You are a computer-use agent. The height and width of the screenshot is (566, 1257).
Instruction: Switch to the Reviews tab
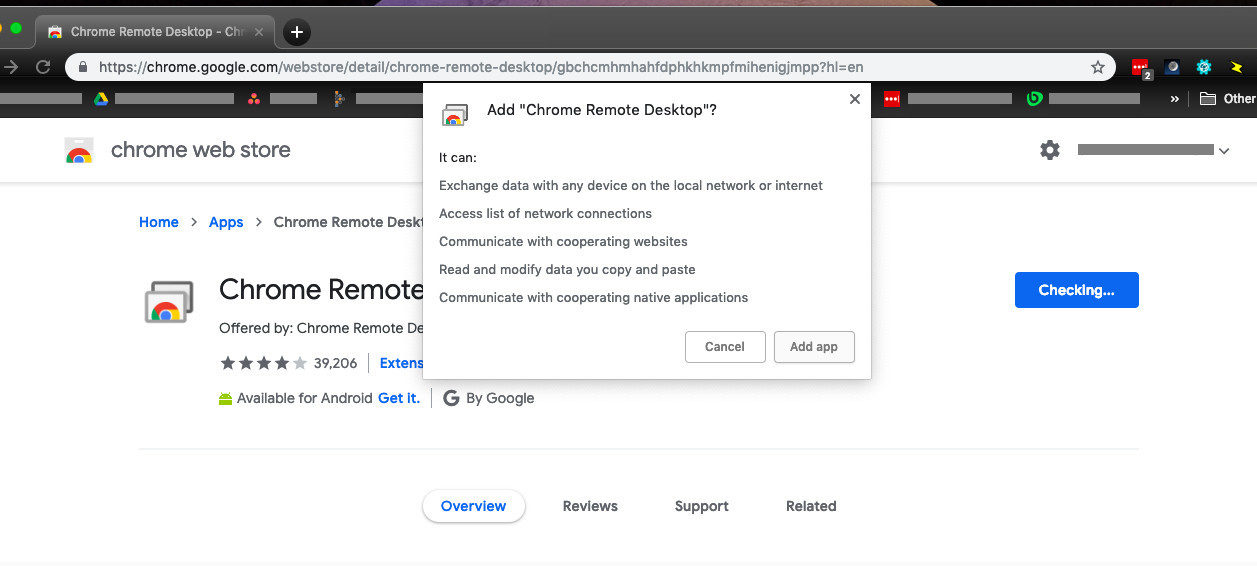pyautogui.click(x=590, y=506)
